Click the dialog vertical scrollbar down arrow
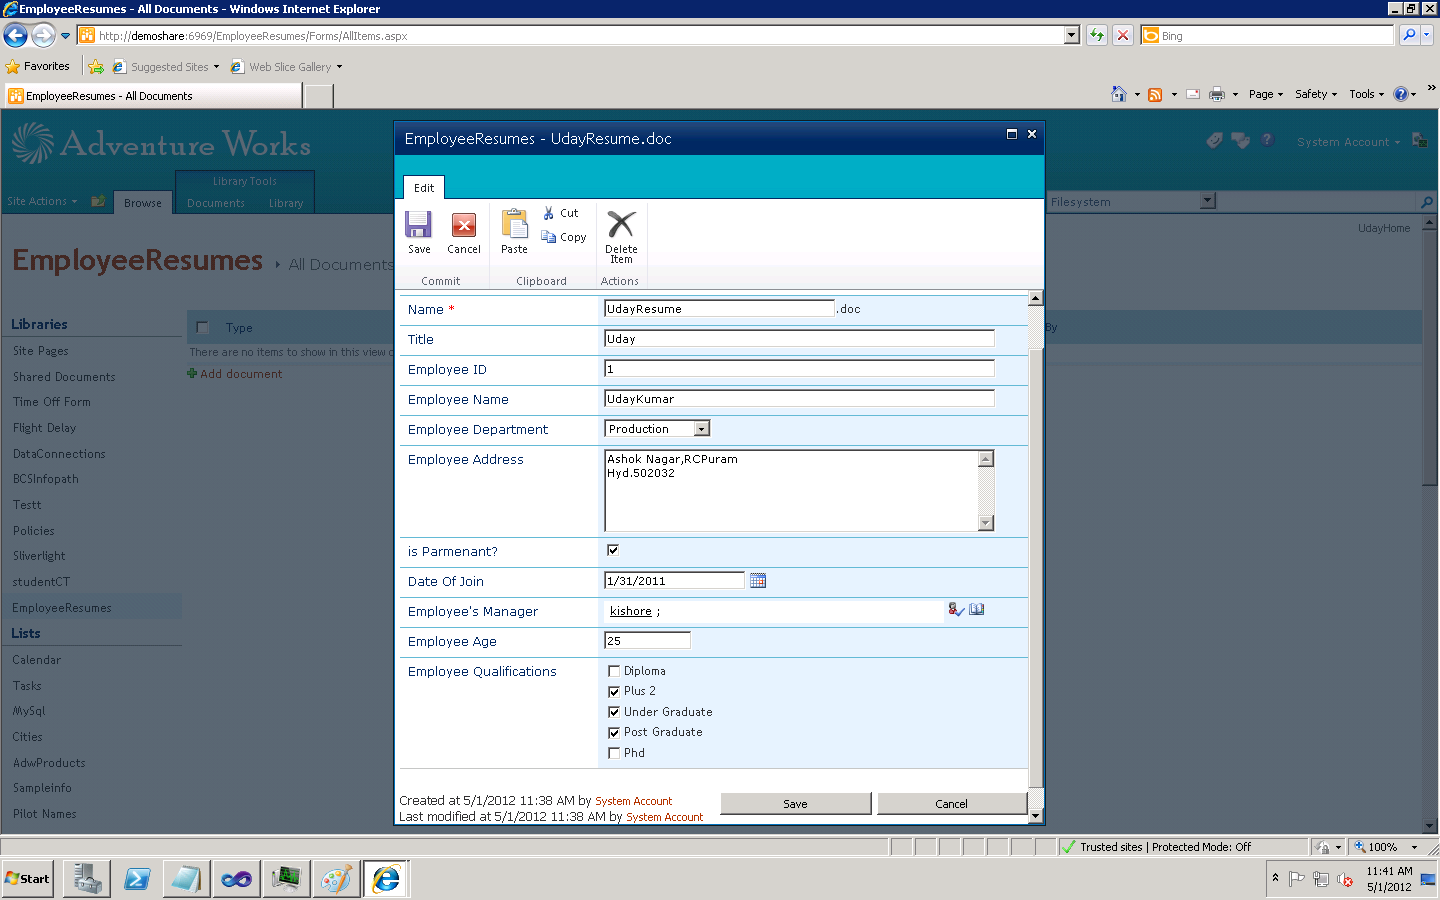The image size is (1440, 900). (x=1036, y=816)
